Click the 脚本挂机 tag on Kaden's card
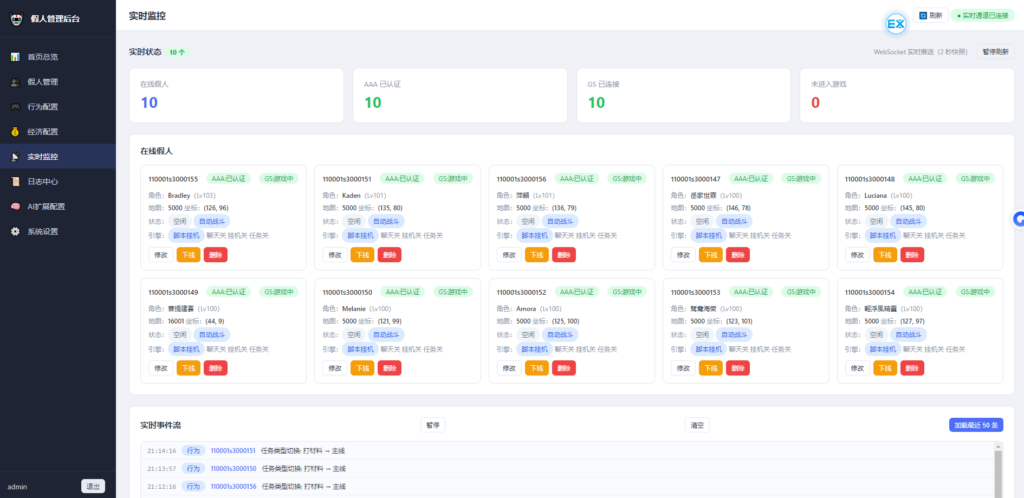 (360, 236)
